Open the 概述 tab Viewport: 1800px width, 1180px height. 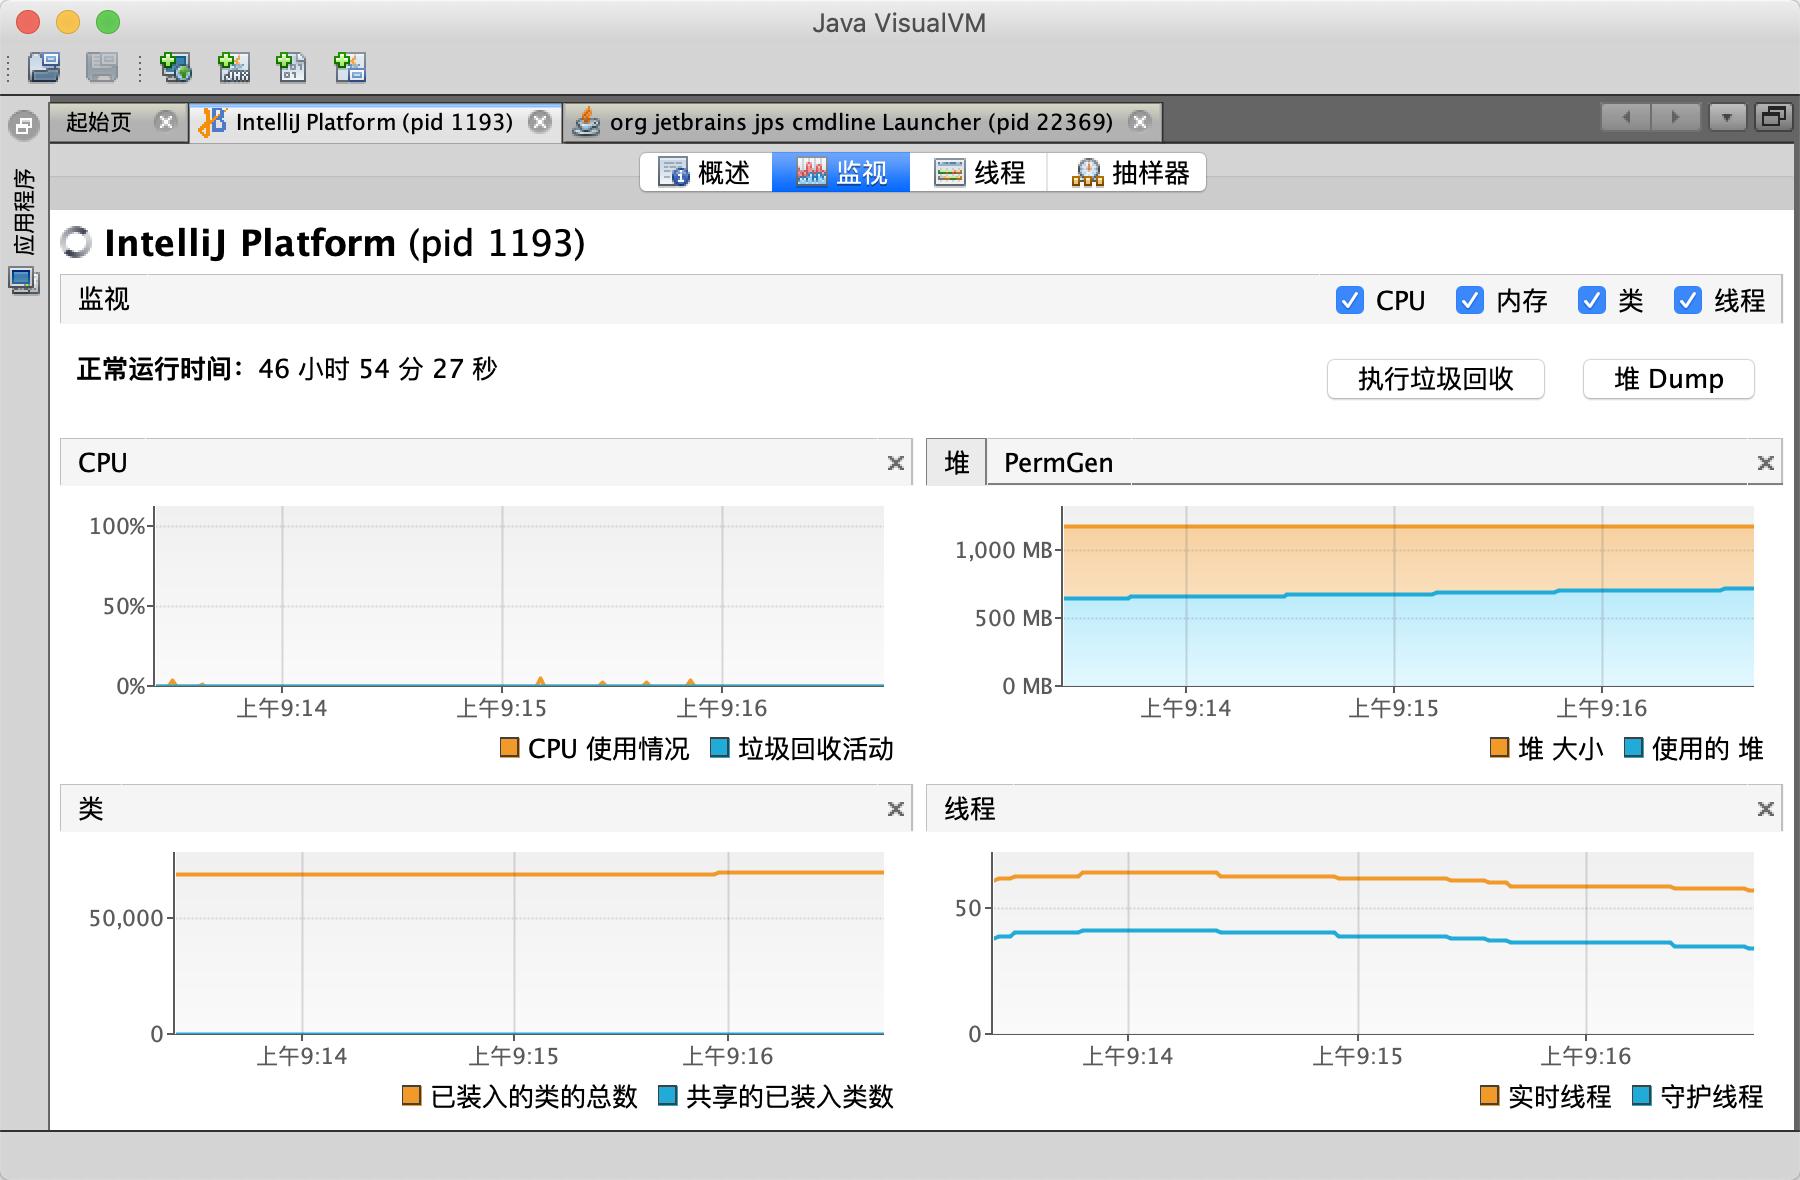point(706,173)
